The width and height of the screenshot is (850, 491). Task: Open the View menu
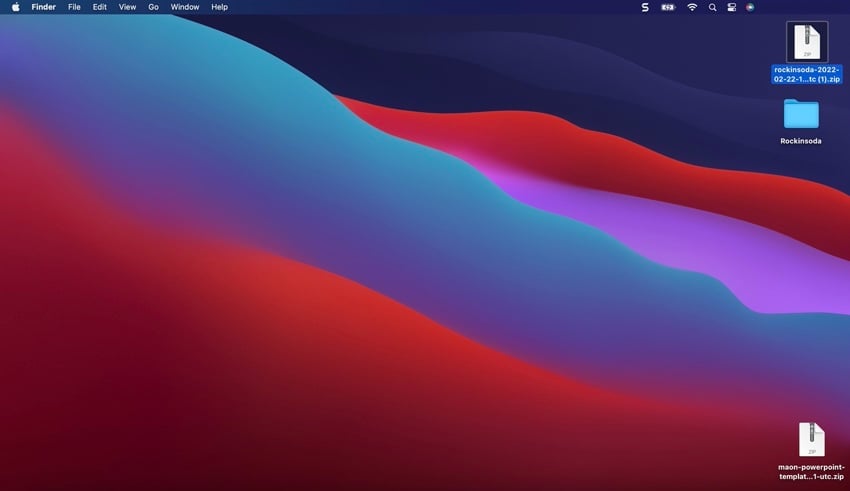127,7
